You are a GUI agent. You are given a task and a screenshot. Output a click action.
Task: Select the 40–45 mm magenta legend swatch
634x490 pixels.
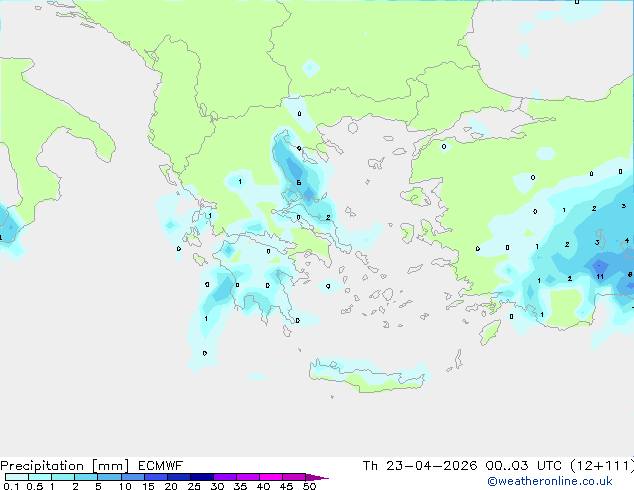271,477
